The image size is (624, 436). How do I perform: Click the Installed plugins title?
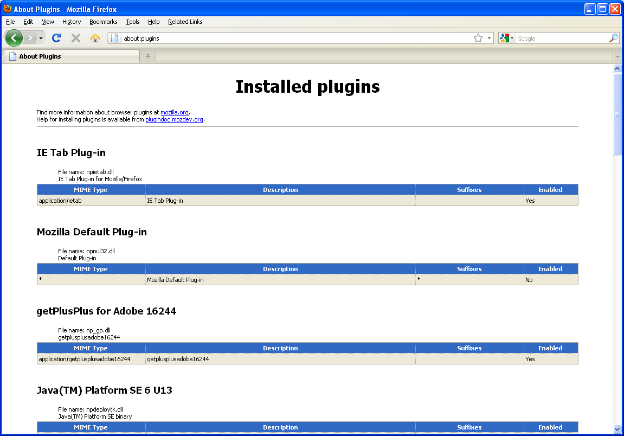coord(308,87)
